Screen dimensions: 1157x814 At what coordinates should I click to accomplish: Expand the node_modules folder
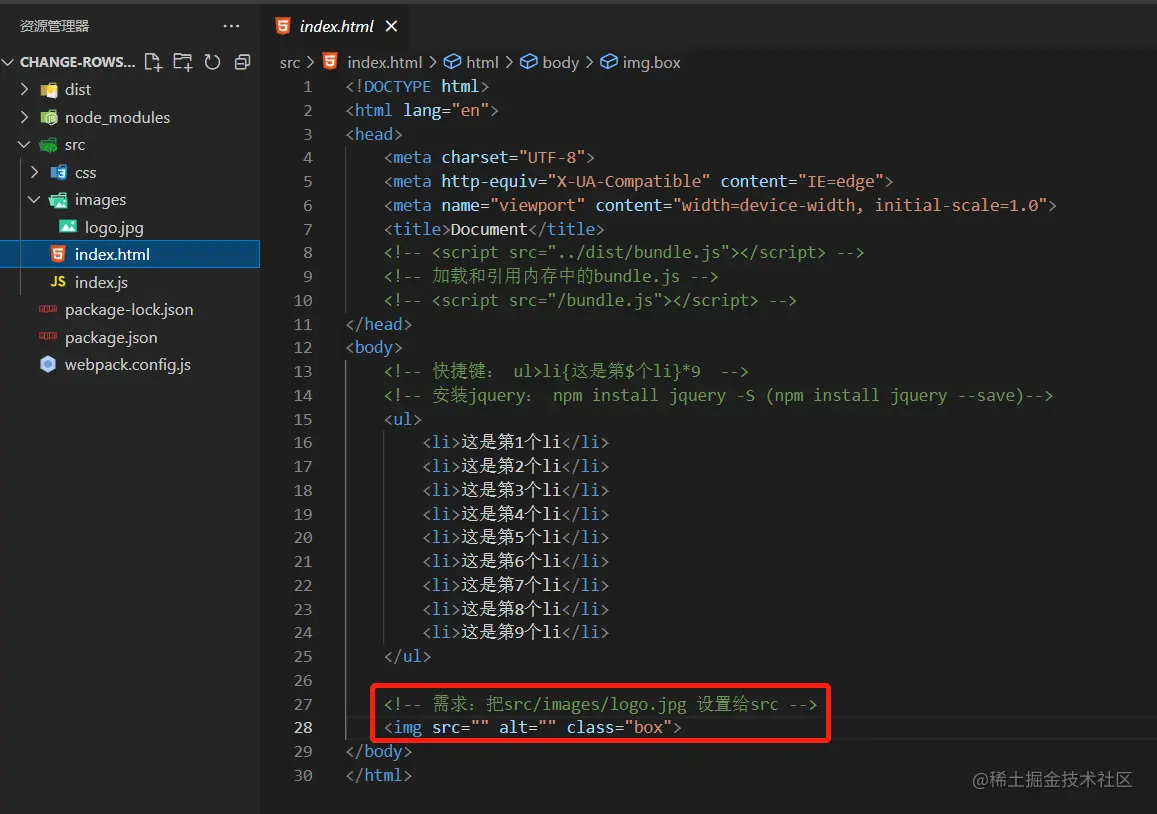pos(24,117)
